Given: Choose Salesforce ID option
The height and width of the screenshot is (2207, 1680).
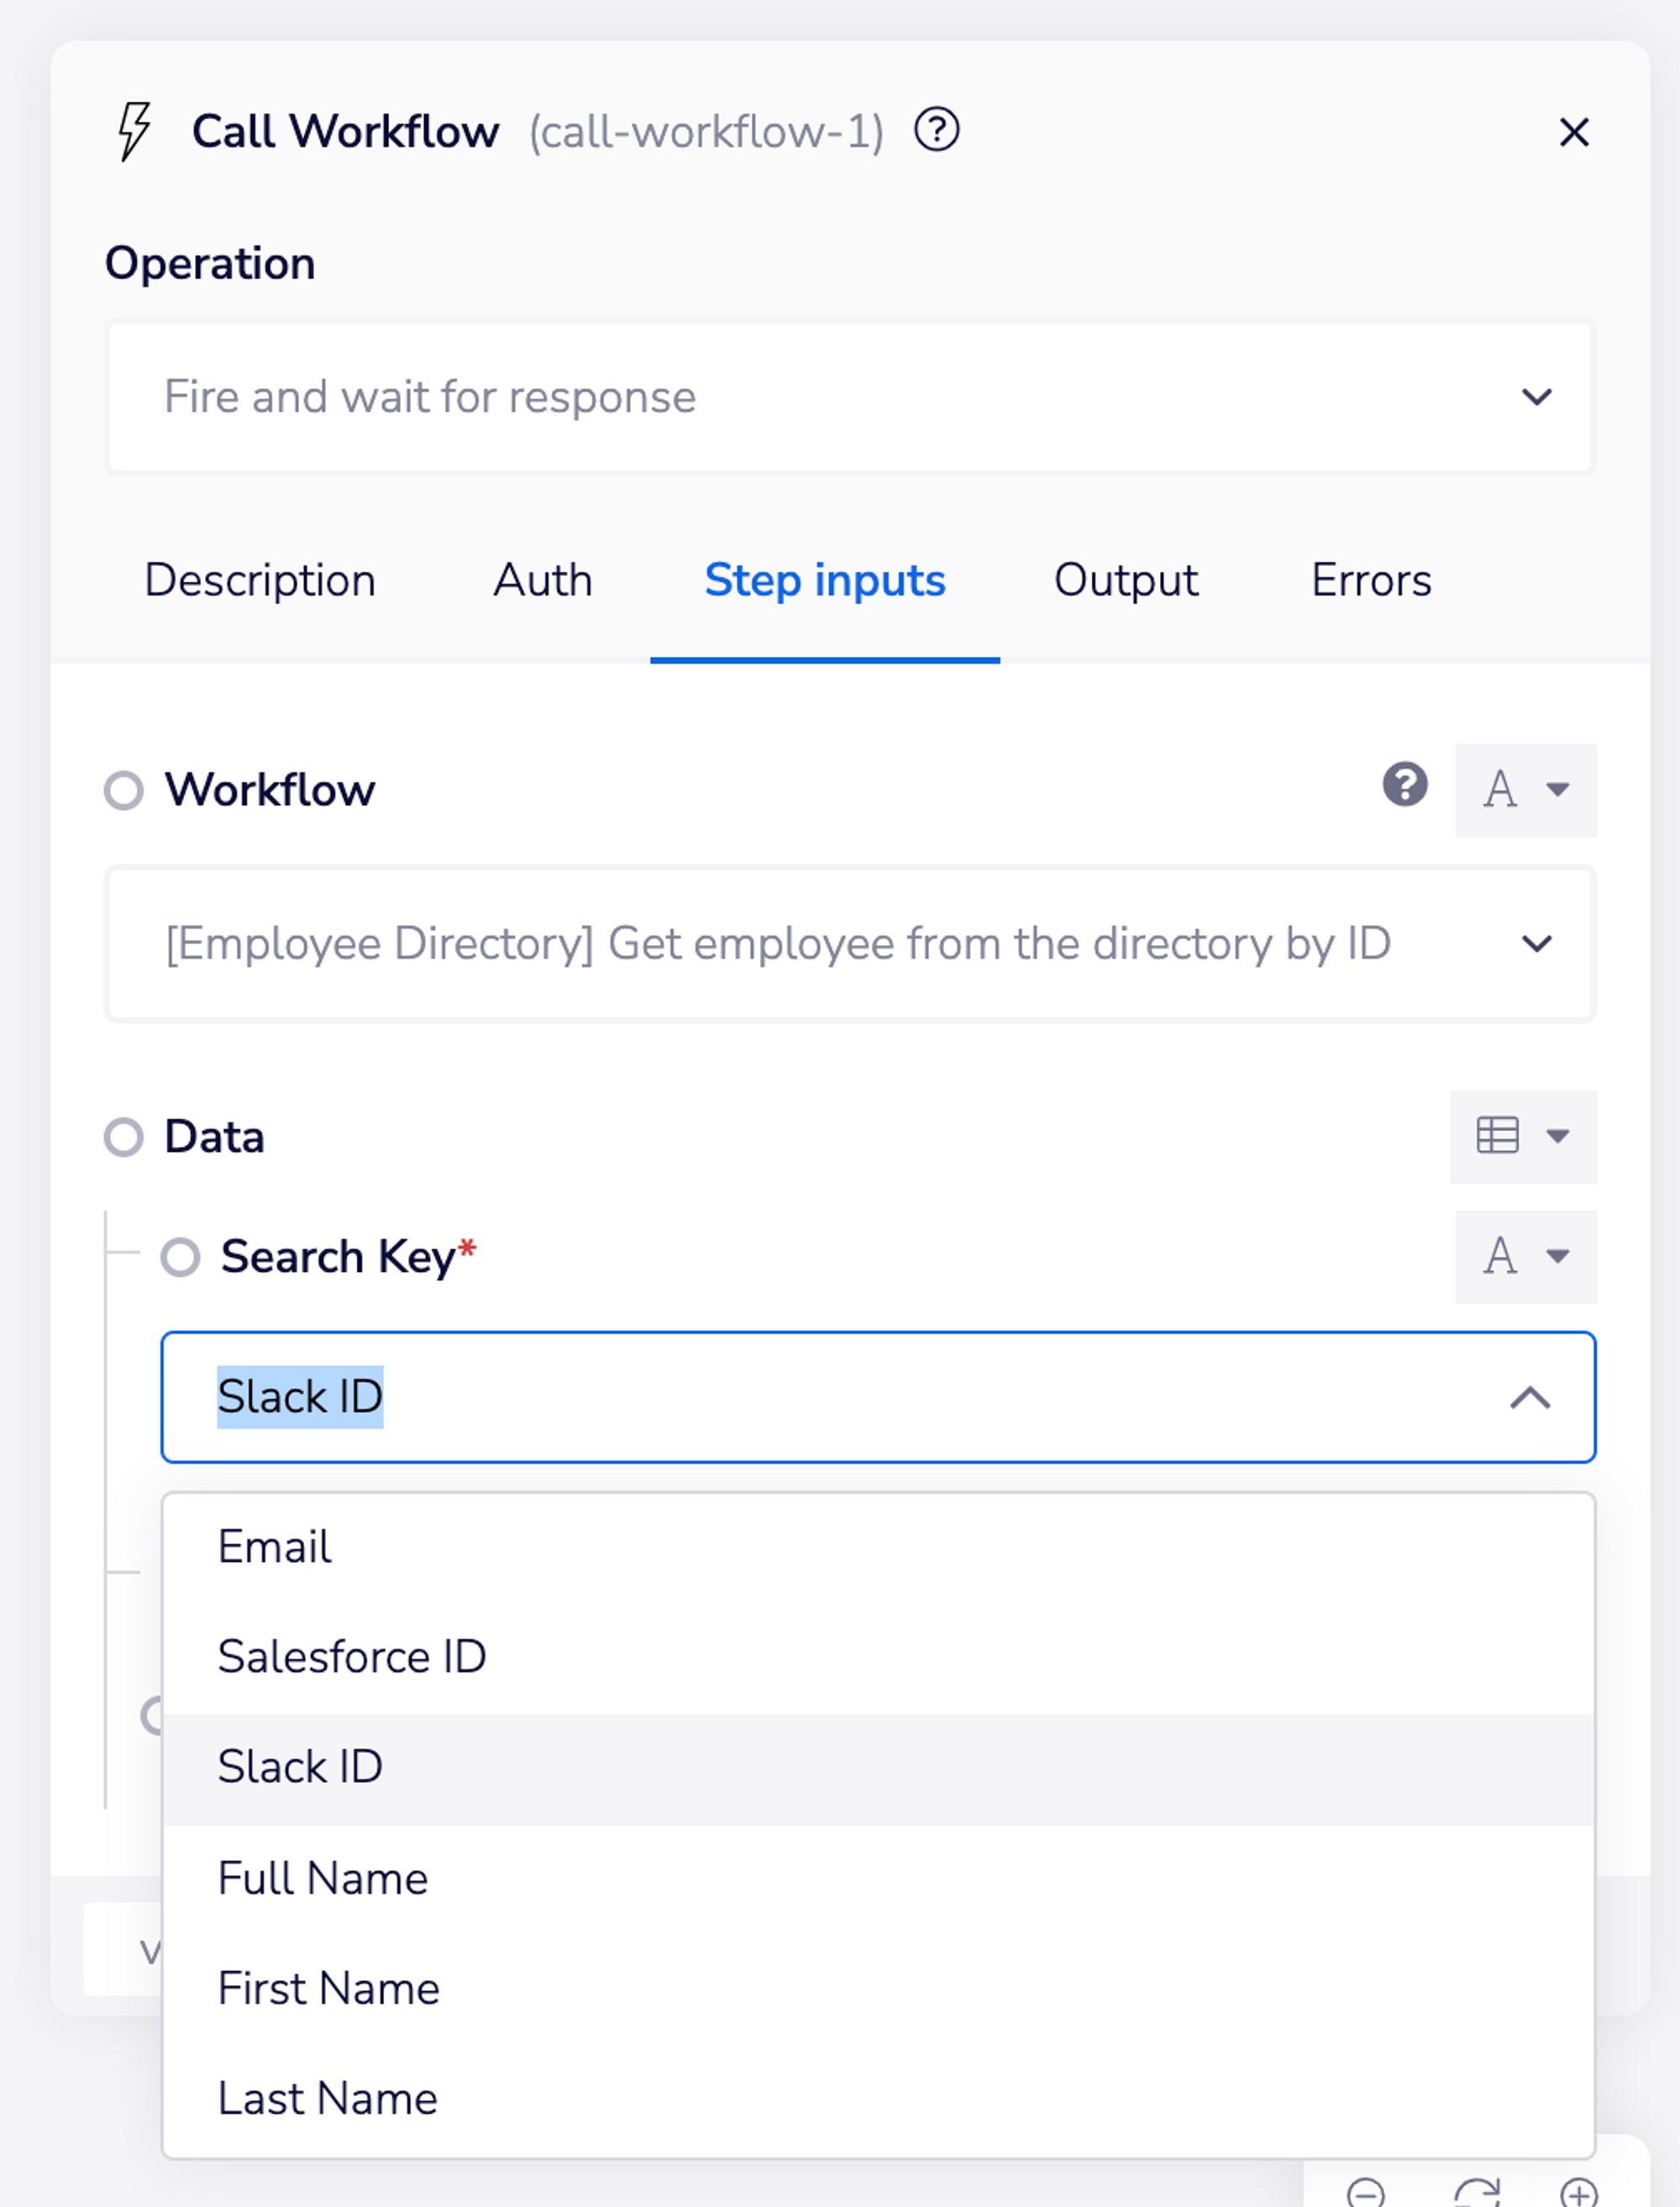Looking at the screenshot, I should coord(352,1657).
